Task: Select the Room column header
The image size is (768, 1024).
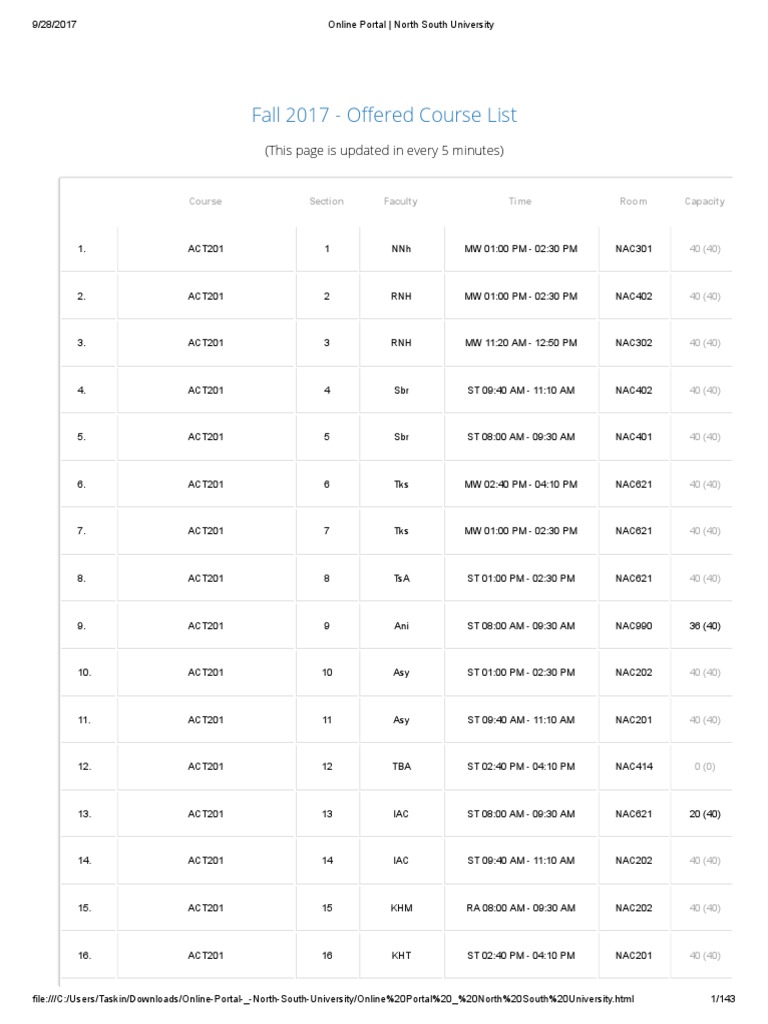Action: (633, 201)
